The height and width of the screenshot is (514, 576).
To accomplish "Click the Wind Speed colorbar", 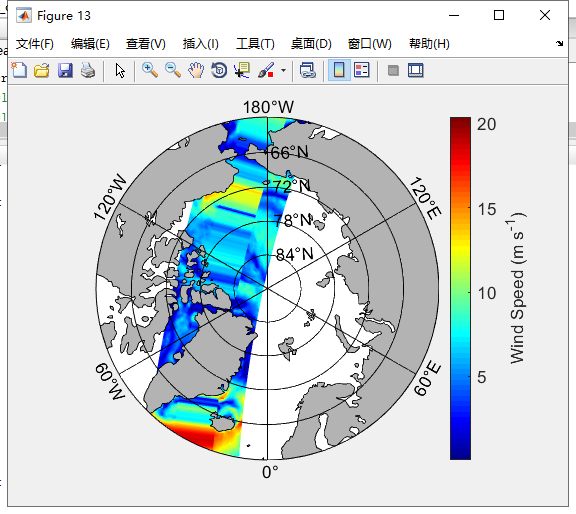I will 460,288.
